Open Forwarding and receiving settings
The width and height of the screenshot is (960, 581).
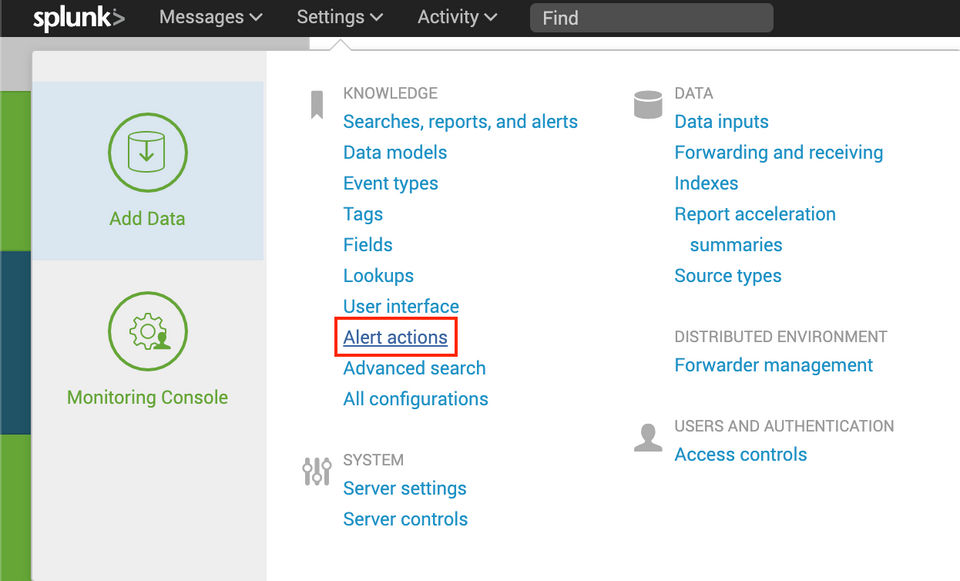[778, 153]
